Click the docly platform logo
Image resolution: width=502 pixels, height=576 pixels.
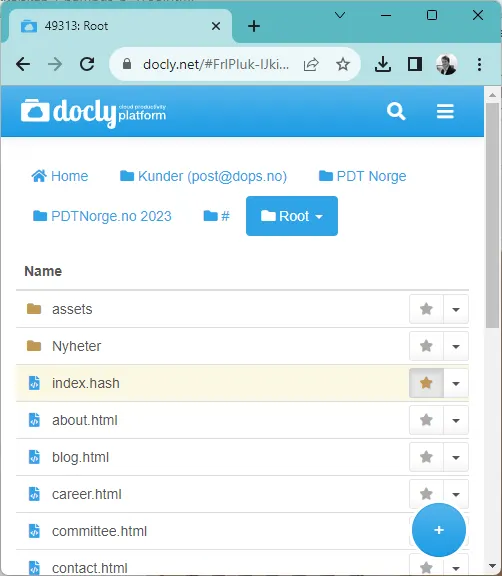pyautogui.click(x=93, y=112)
